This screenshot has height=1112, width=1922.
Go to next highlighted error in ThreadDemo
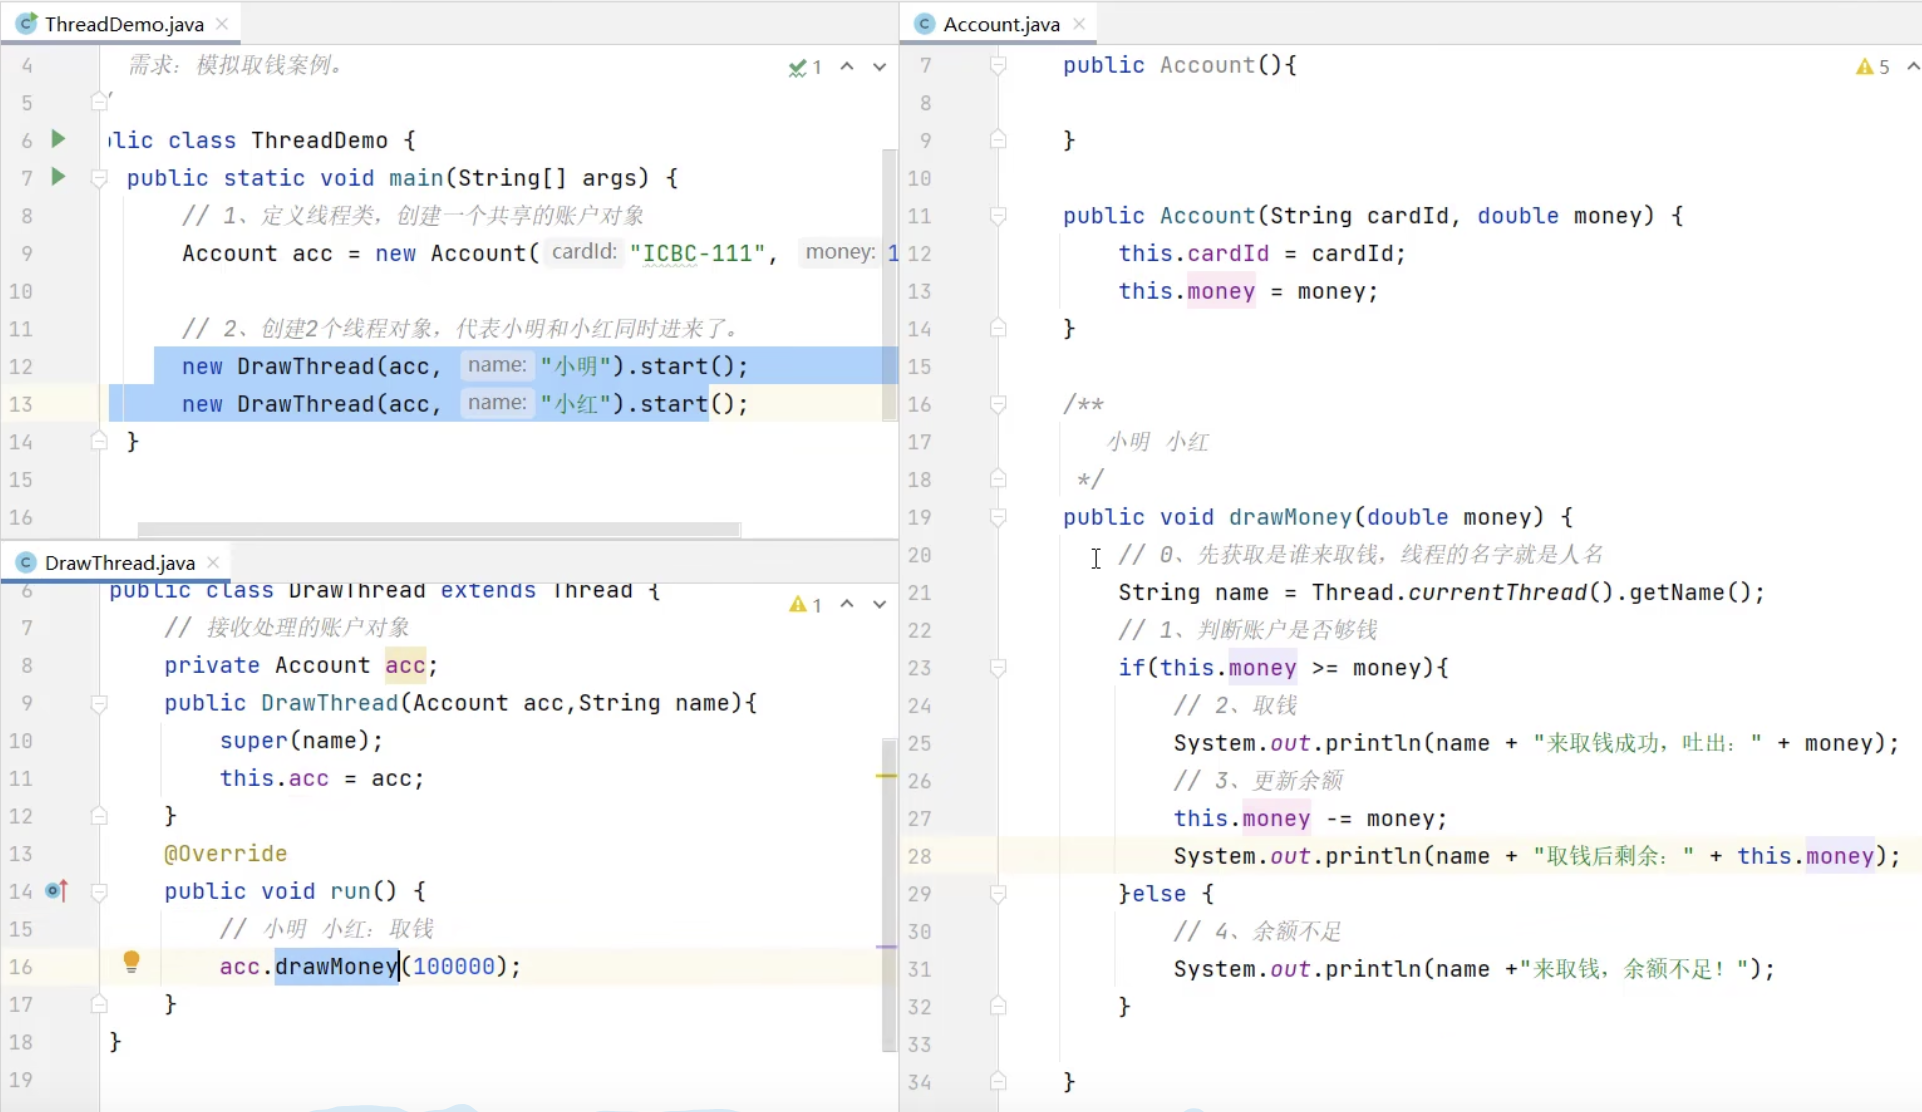pyautogui.click(x=879, y=67)
